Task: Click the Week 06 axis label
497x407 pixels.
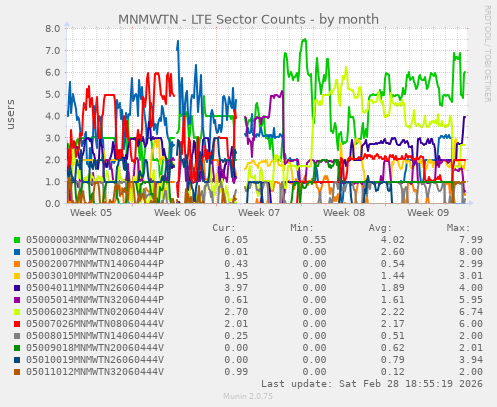Action: [x=175, y=213]
